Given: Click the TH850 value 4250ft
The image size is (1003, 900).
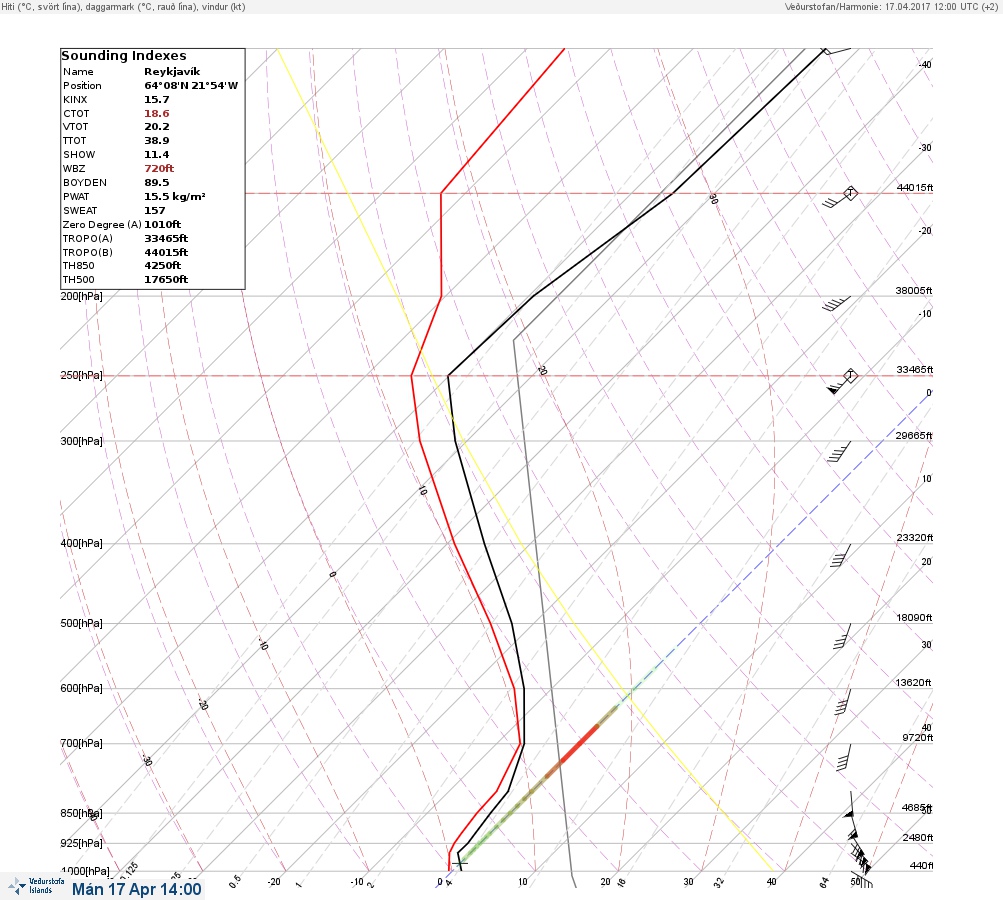Looking at the screenshot, I should [162, 265].
